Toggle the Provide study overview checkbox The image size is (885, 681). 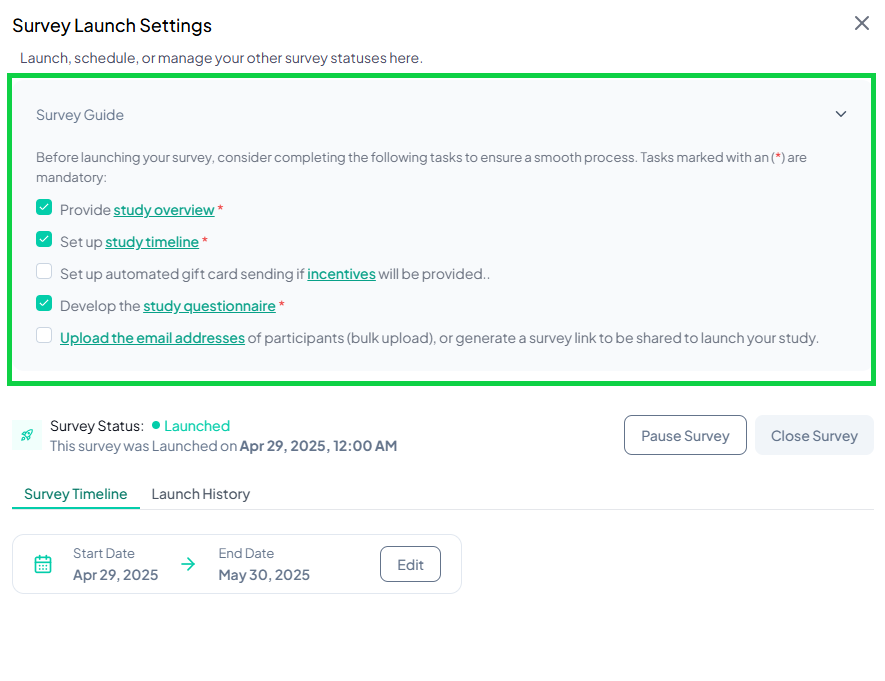[44, 208]
